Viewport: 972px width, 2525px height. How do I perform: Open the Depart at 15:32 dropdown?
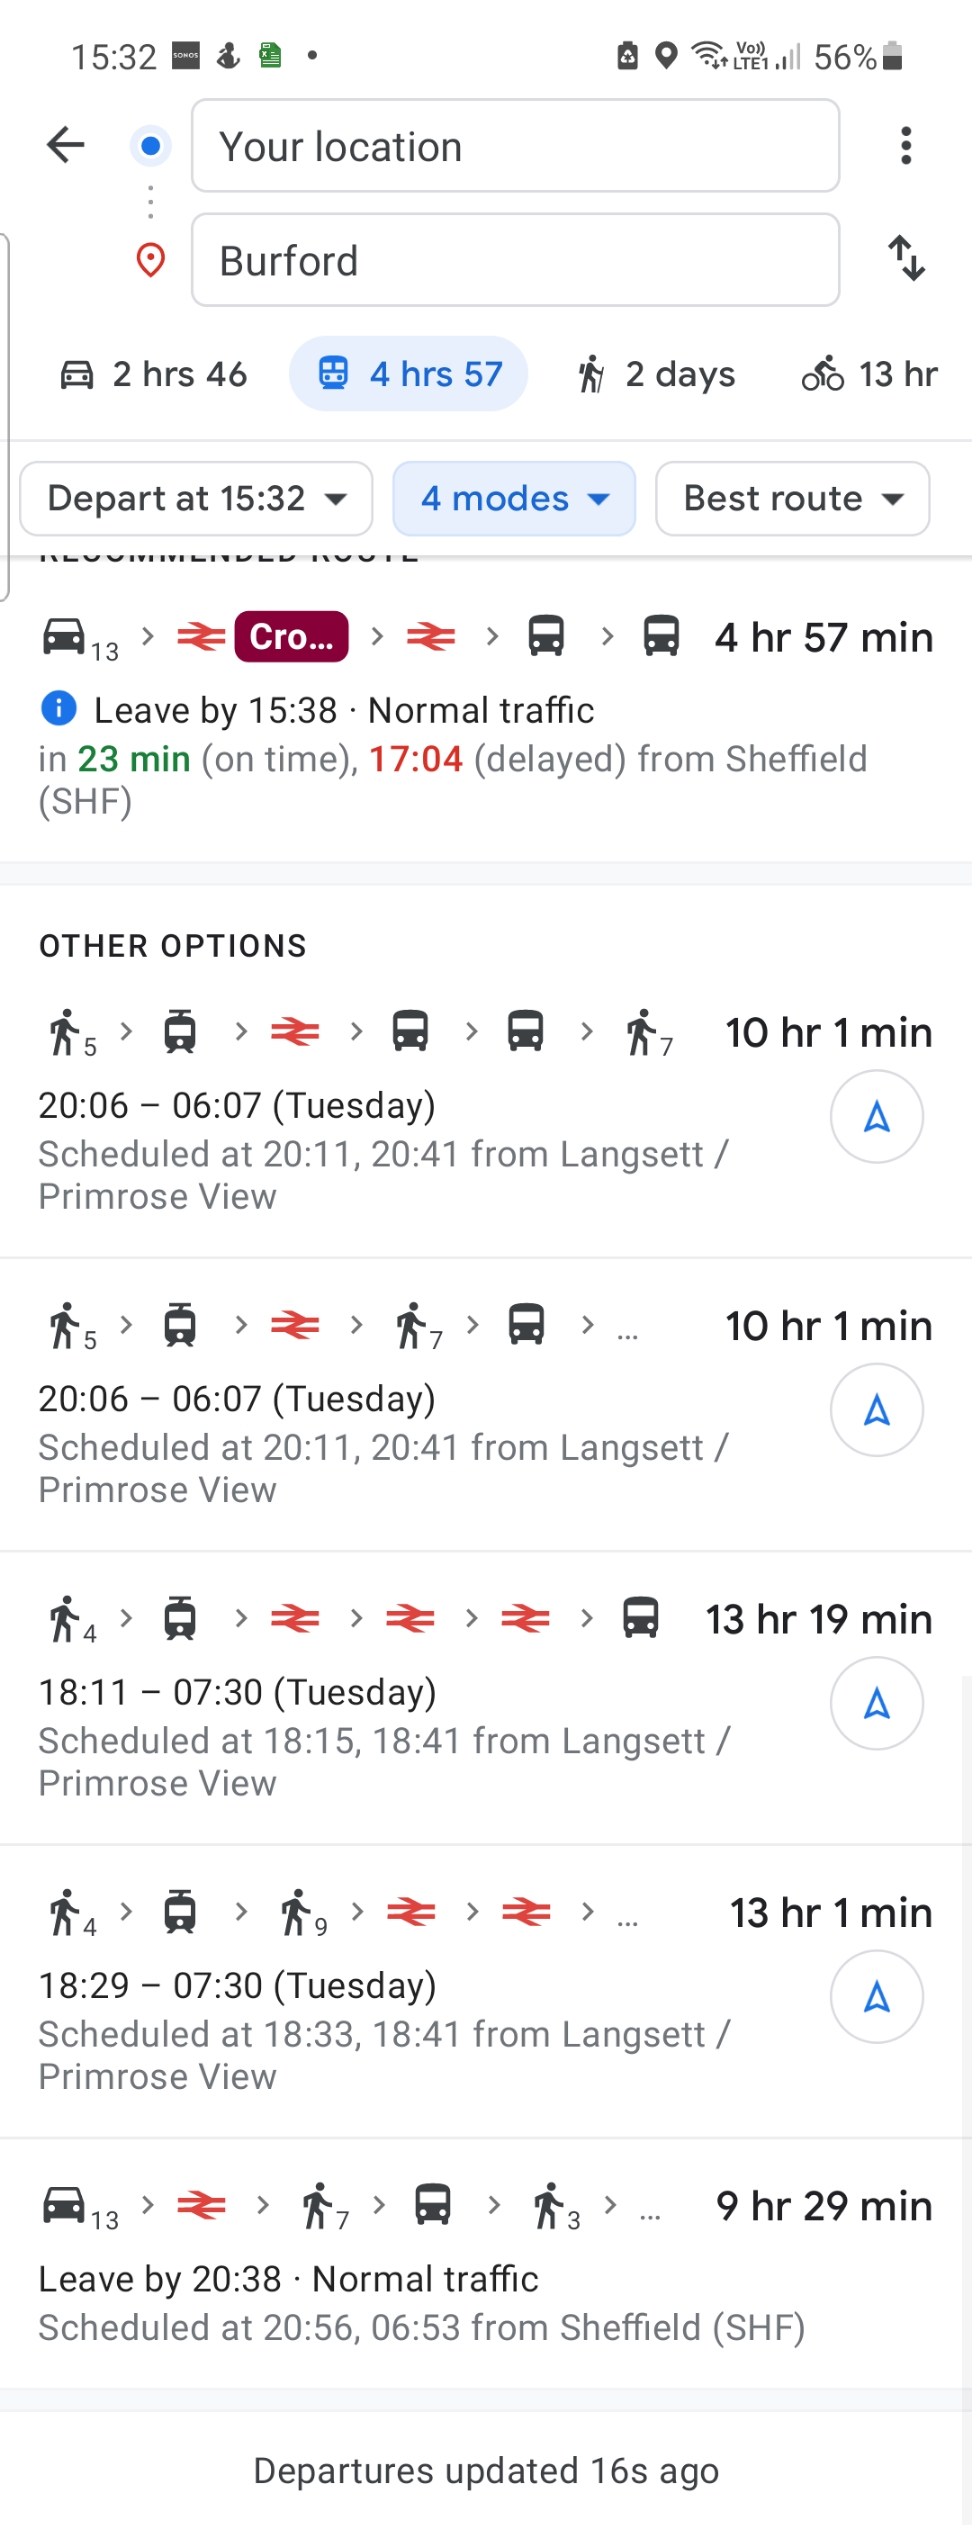coord(196,498)
